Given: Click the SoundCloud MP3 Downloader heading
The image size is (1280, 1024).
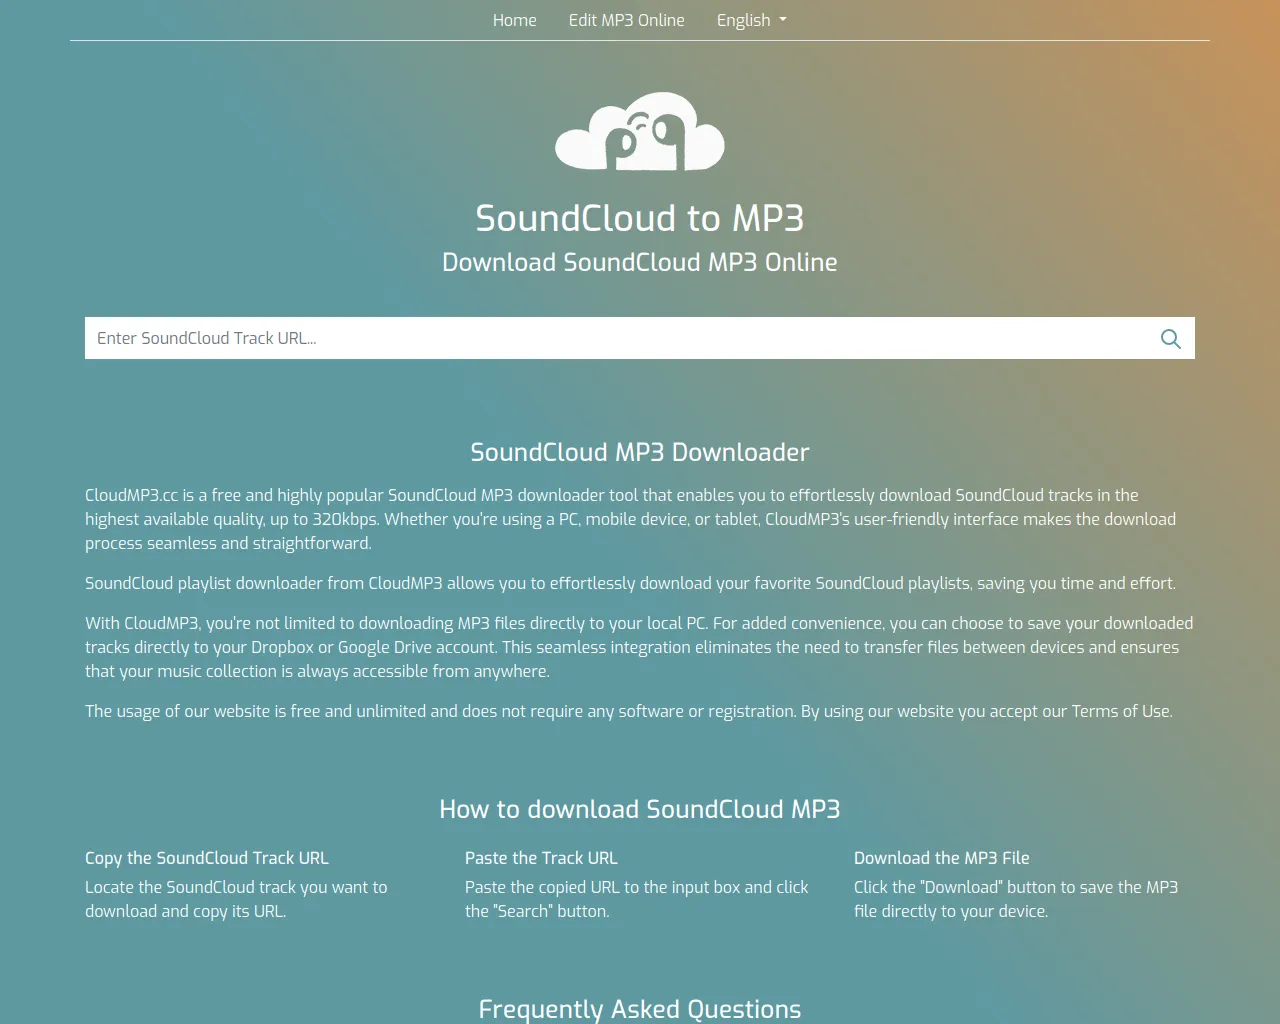Looking at the screenshot, I should (x=640, y=452).
